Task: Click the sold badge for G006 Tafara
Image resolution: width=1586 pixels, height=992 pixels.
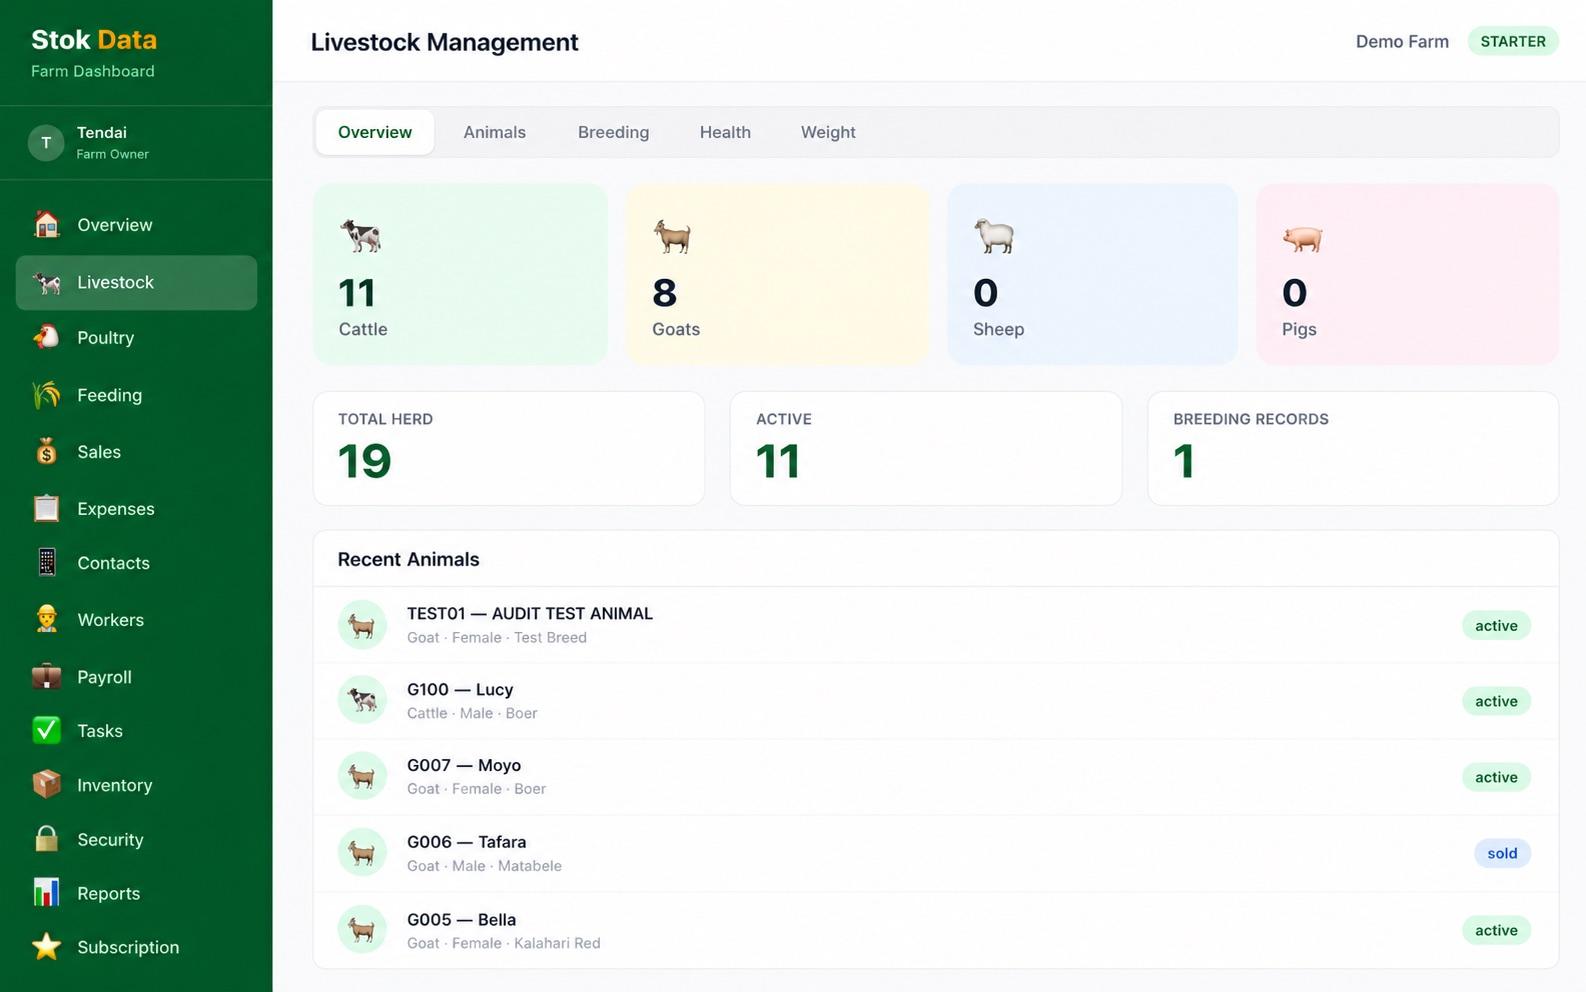Action: point(1502,853)
